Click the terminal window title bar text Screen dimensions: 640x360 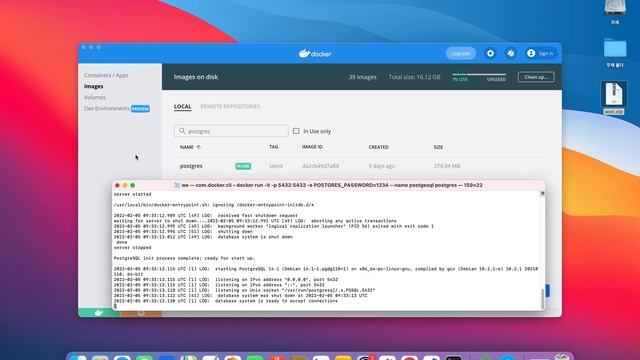point(332,185)
